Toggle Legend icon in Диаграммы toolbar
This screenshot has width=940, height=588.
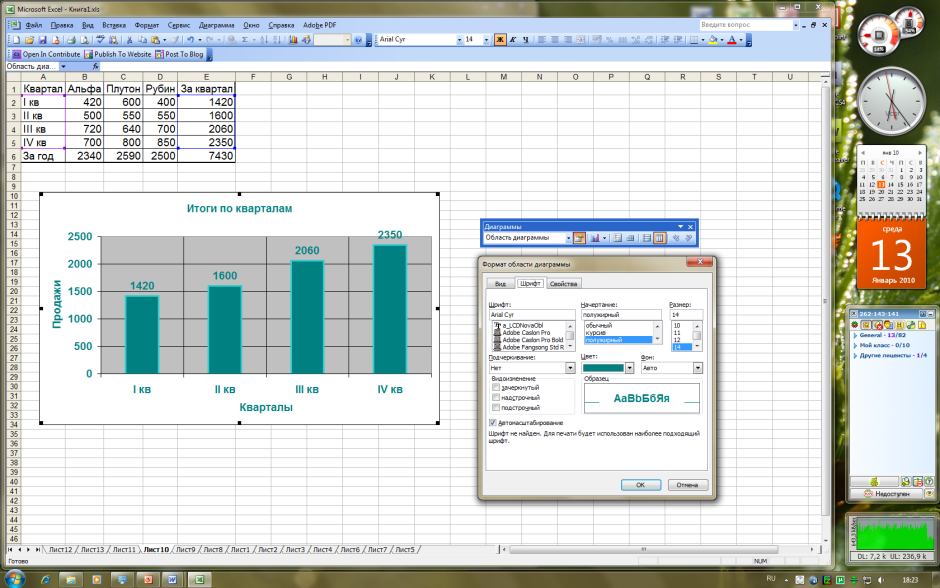point(617,238)
